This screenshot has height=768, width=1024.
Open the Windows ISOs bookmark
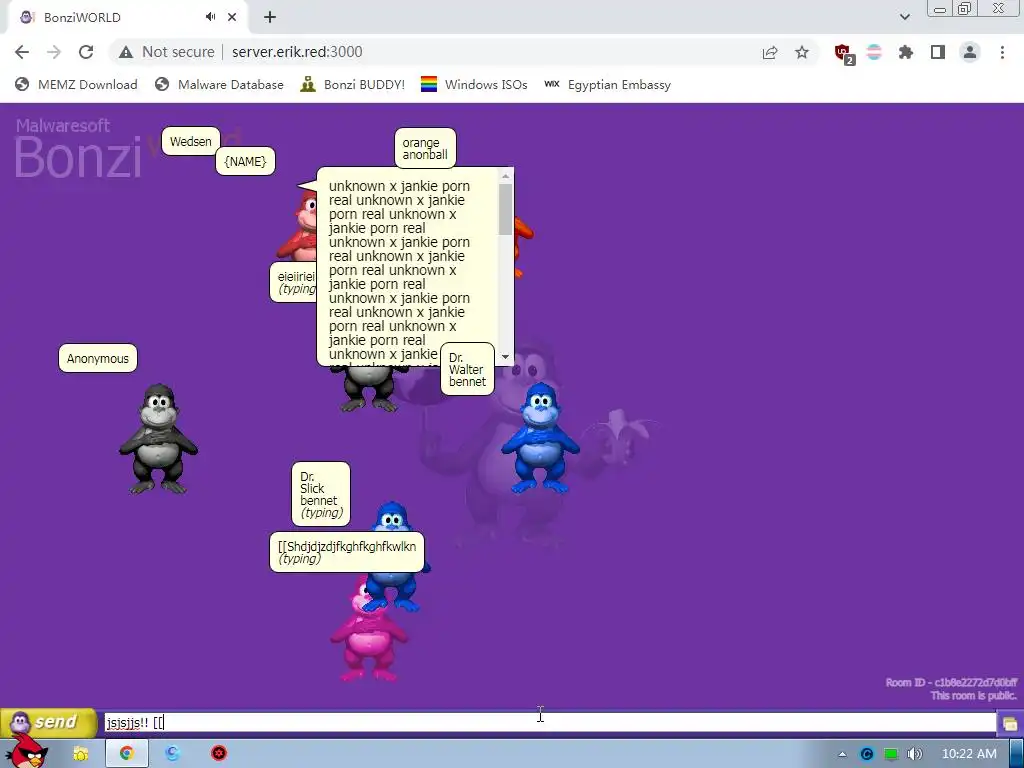pos(473,84)
